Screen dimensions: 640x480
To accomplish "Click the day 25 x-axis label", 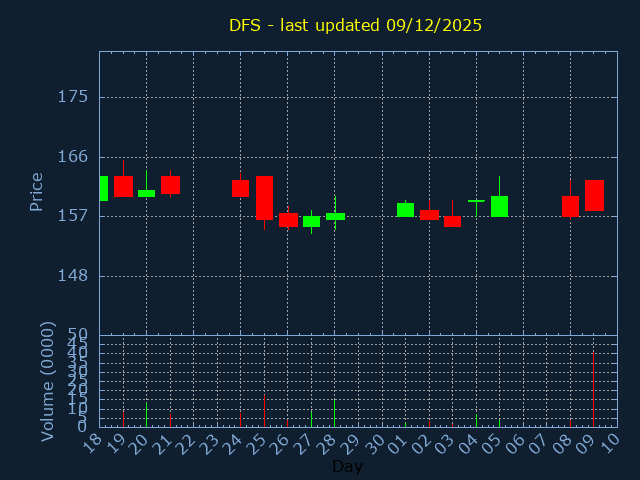I will pos(257,444).
